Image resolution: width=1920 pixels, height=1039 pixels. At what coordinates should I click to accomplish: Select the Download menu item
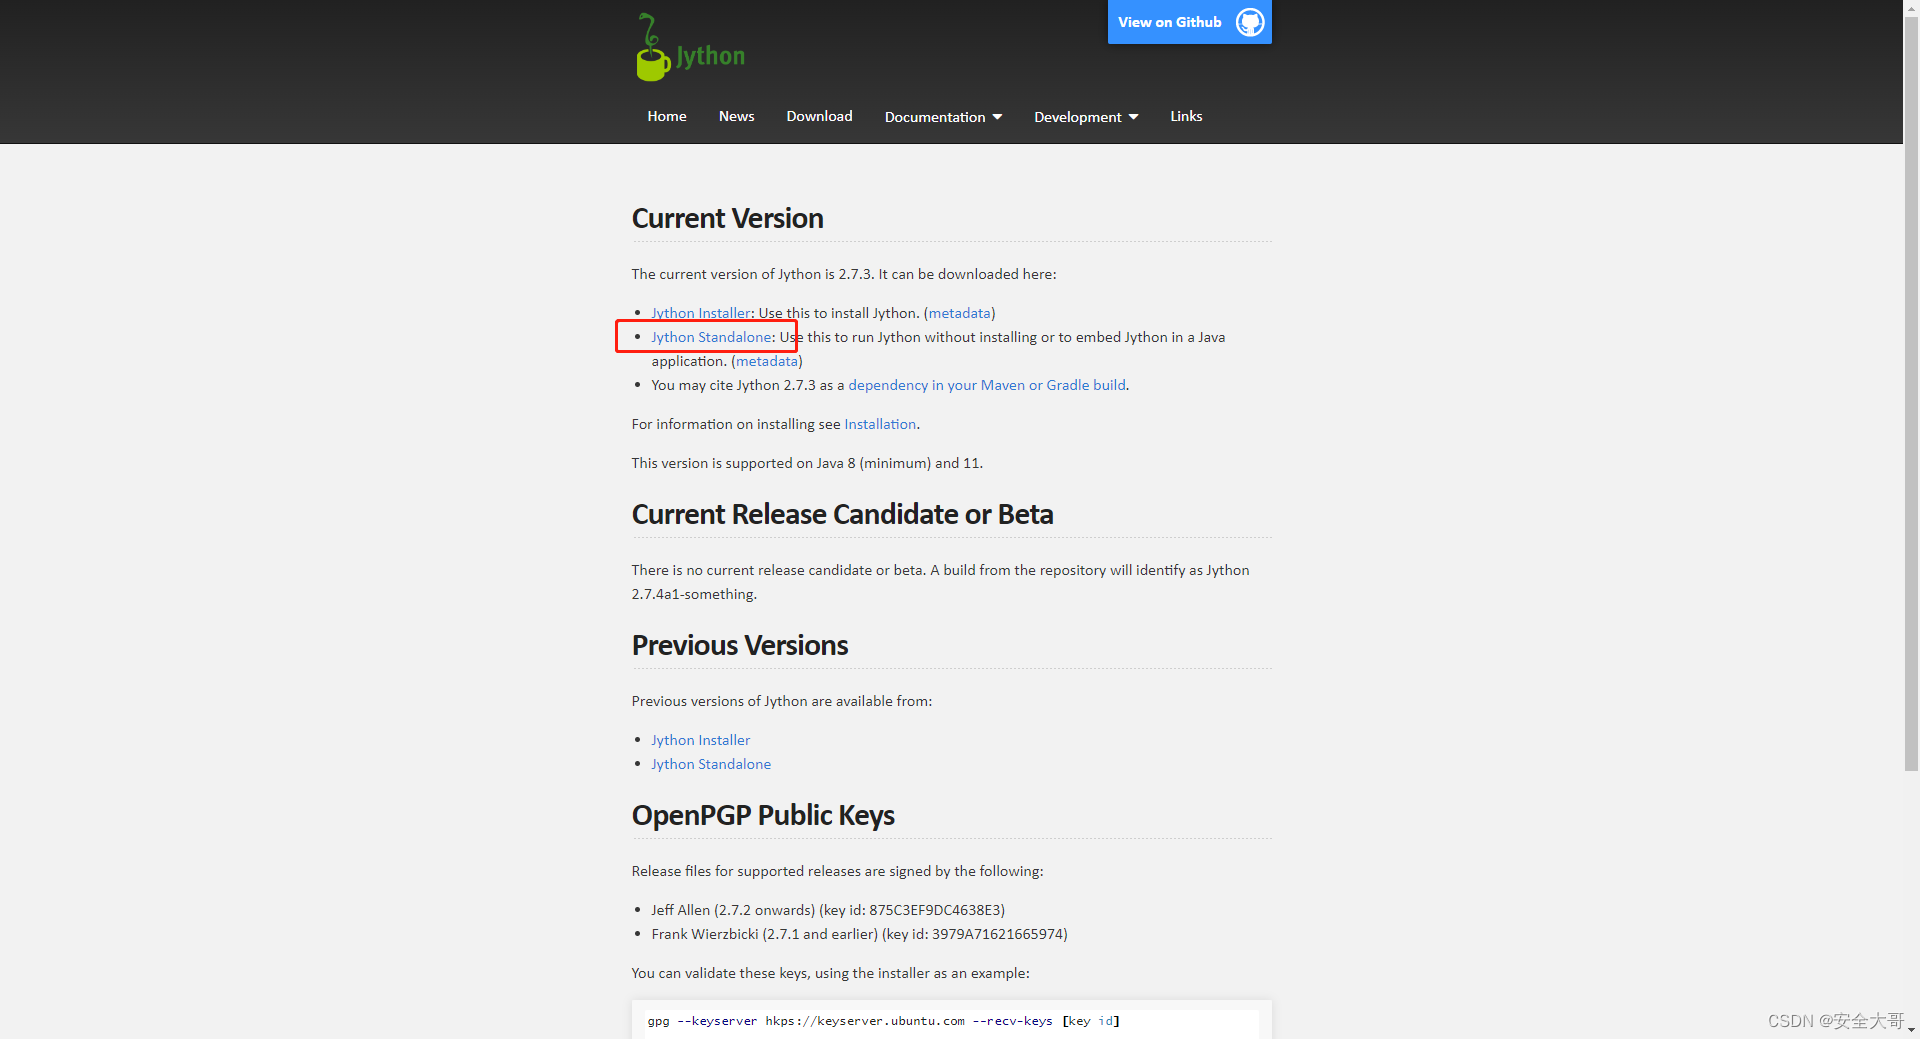819,116
